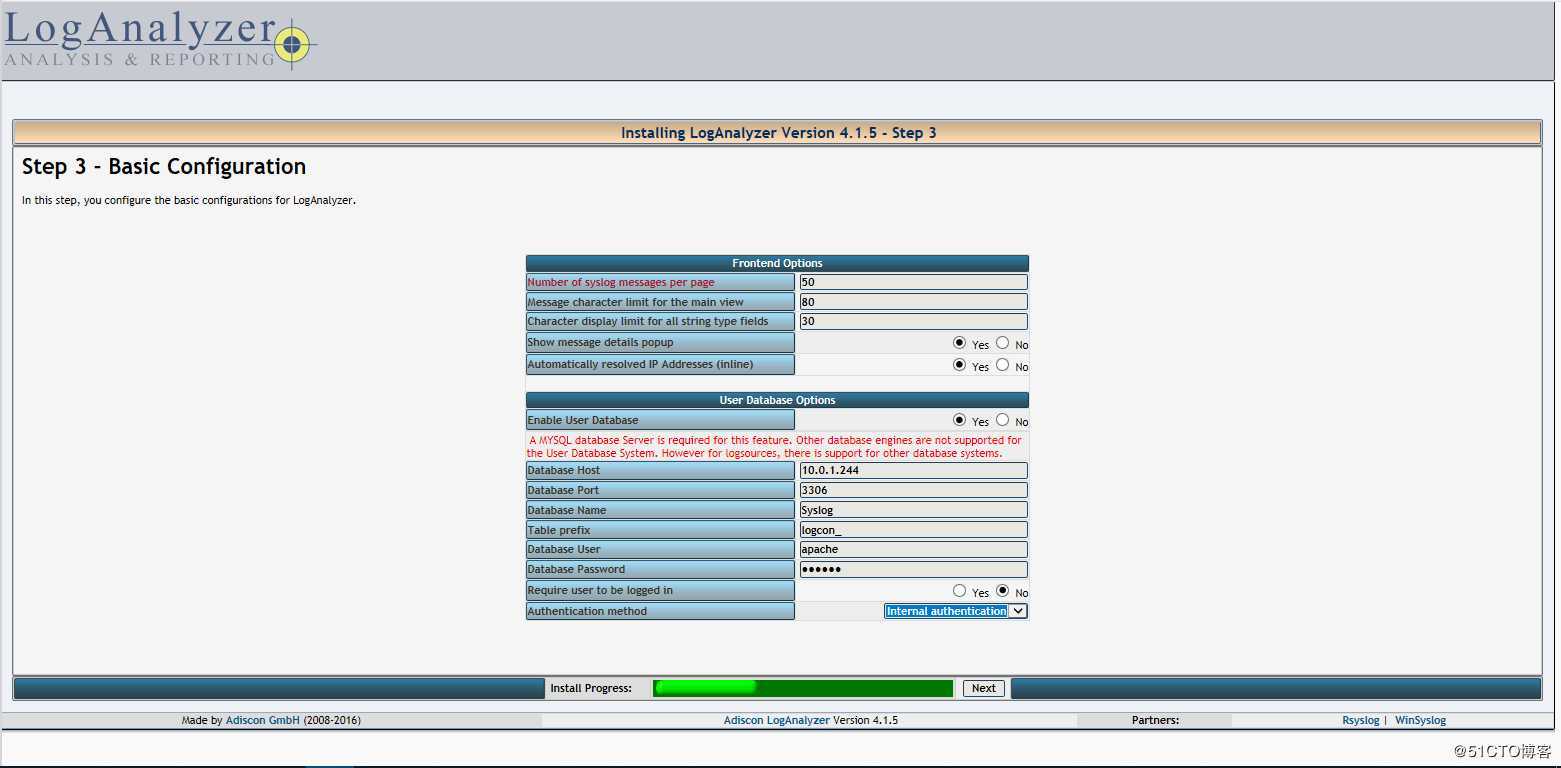
Task: Click the Number of syslog messages per page field
Action: pyautogui.click(x=913, y=282)
